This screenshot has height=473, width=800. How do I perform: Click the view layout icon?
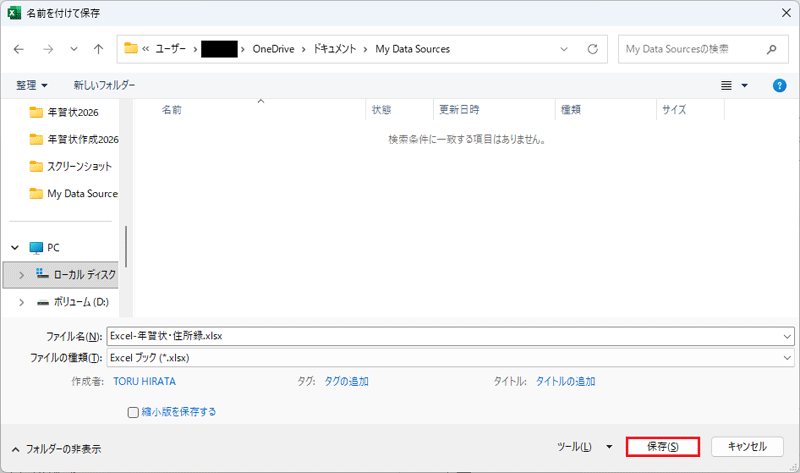727,86
